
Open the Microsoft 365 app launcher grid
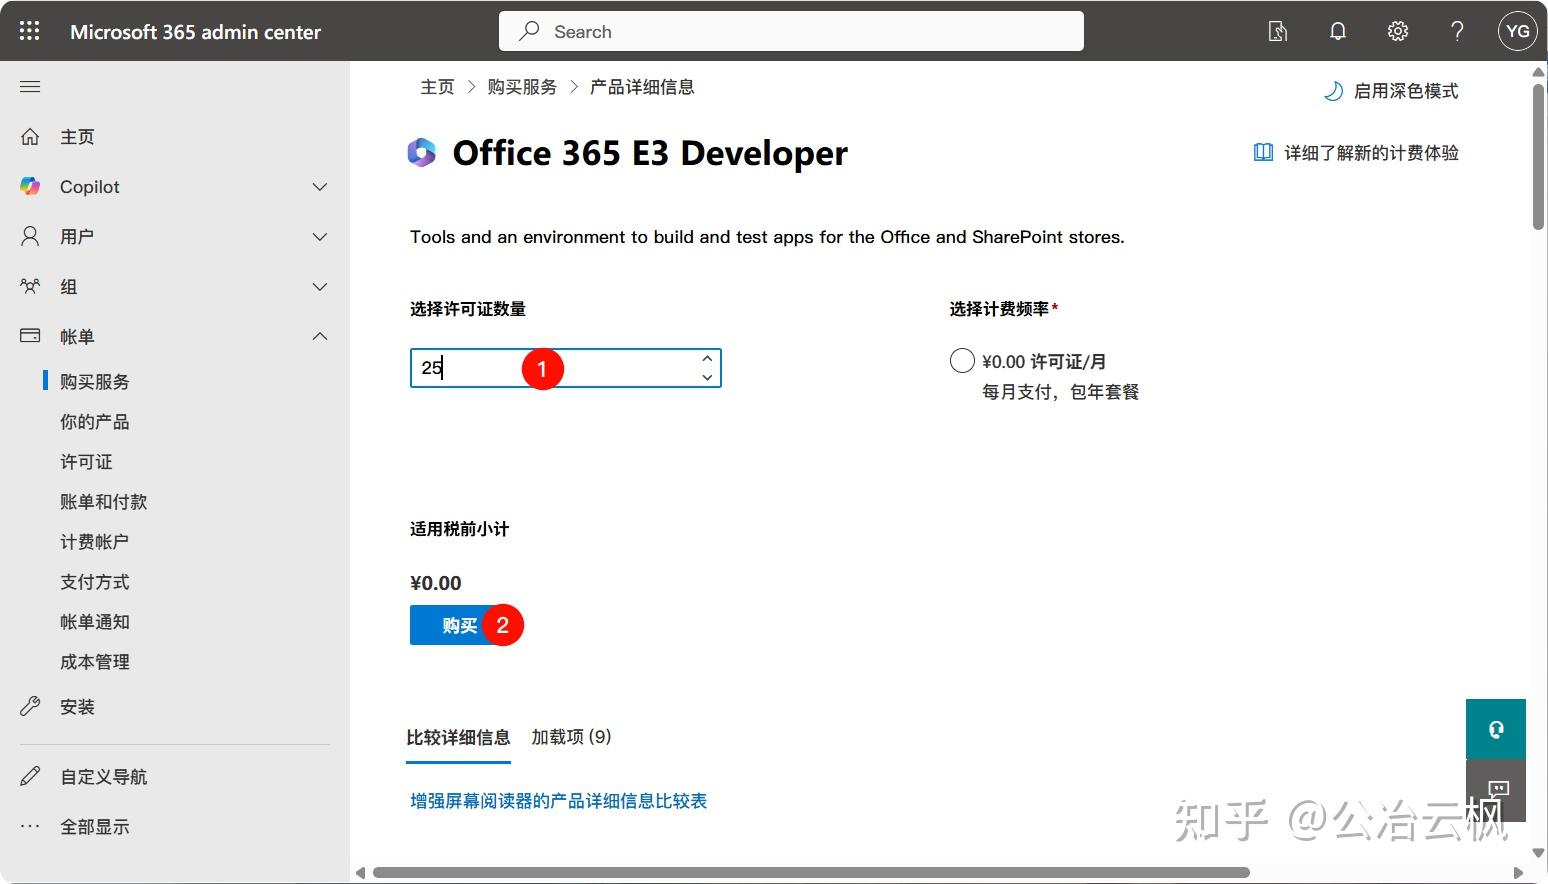pyautogui.click(x=28, y=30)
